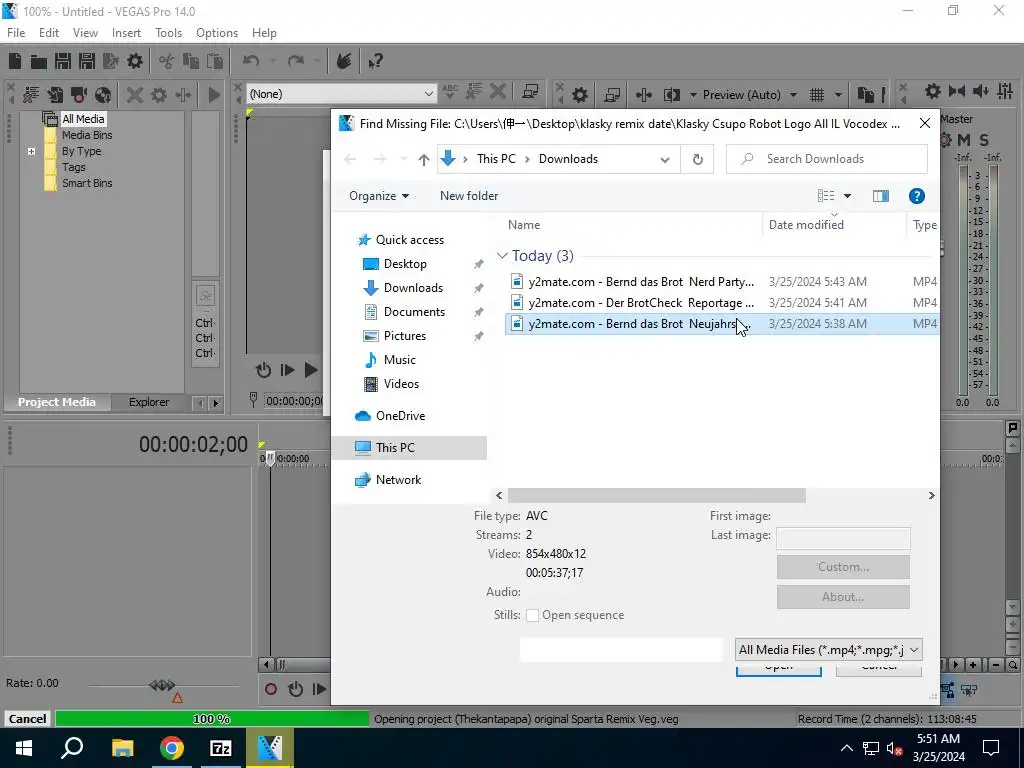Click the Paste clipboard icon

click(x=215, y=61)
